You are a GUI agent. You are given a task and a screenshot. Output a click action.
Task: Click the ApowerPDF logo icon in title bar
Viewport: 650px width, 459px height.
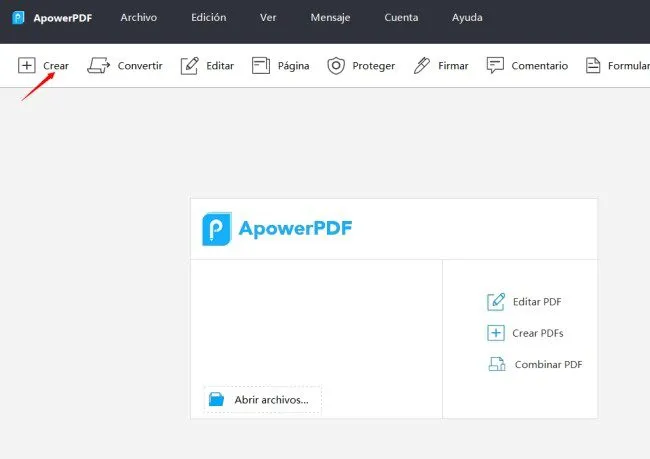(18, 17)
